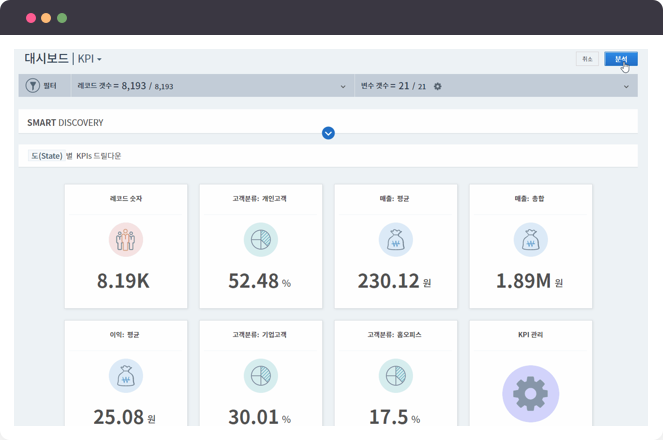663x440 pixels.
Task: Click the 8.19K record count value
Action: point(123,281)
